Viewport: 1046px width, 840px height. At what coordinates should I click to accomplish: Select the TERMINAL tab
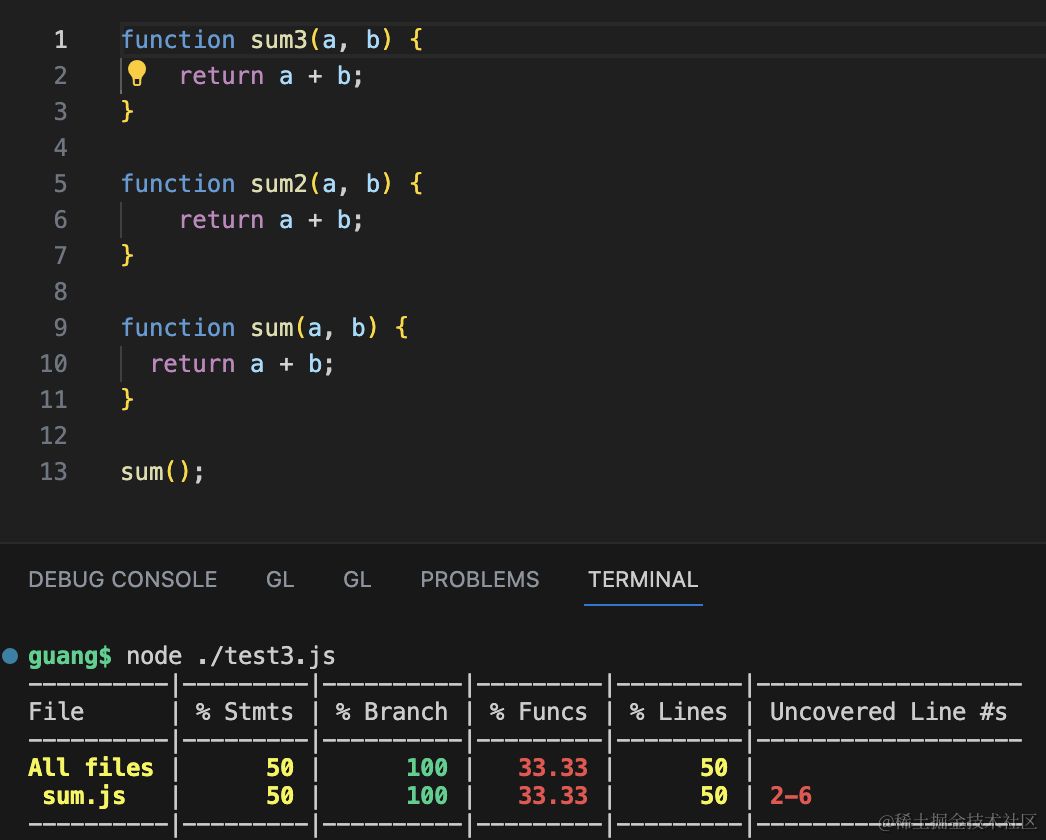(x=643, y=580)
